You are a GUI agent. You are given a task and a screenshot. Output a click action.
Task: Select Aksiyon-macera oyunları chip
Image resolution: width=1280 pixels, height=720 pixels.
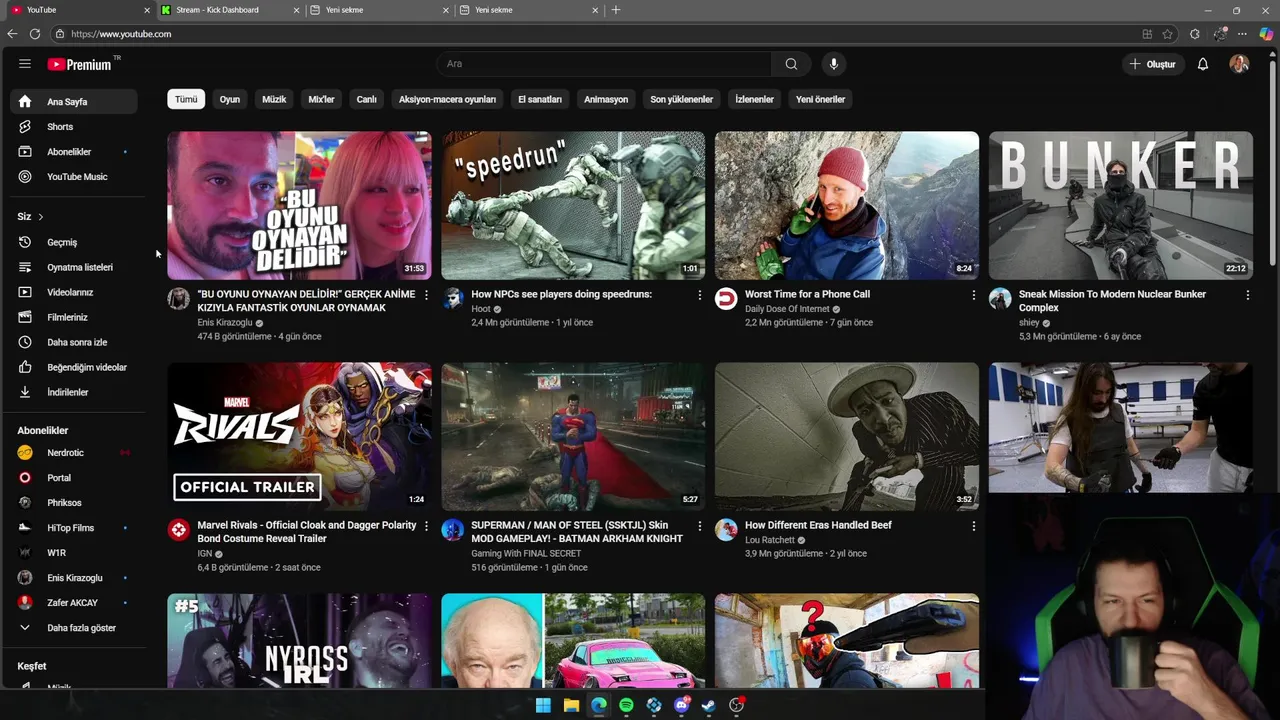447,99
